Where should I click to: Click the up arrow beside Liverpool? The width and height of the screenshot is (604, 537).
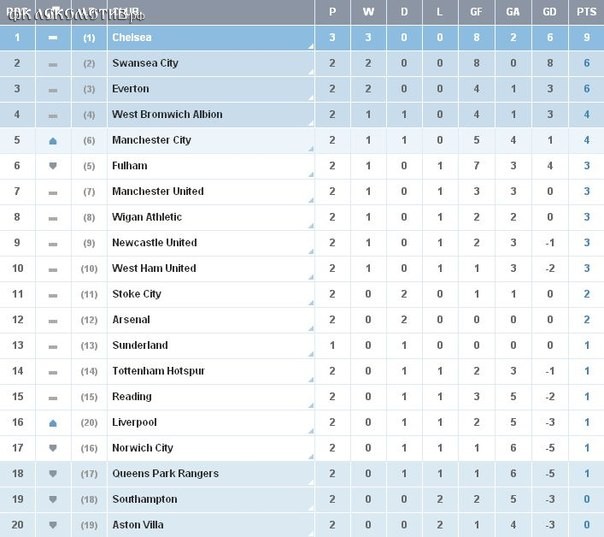click(x=53, y=423)
